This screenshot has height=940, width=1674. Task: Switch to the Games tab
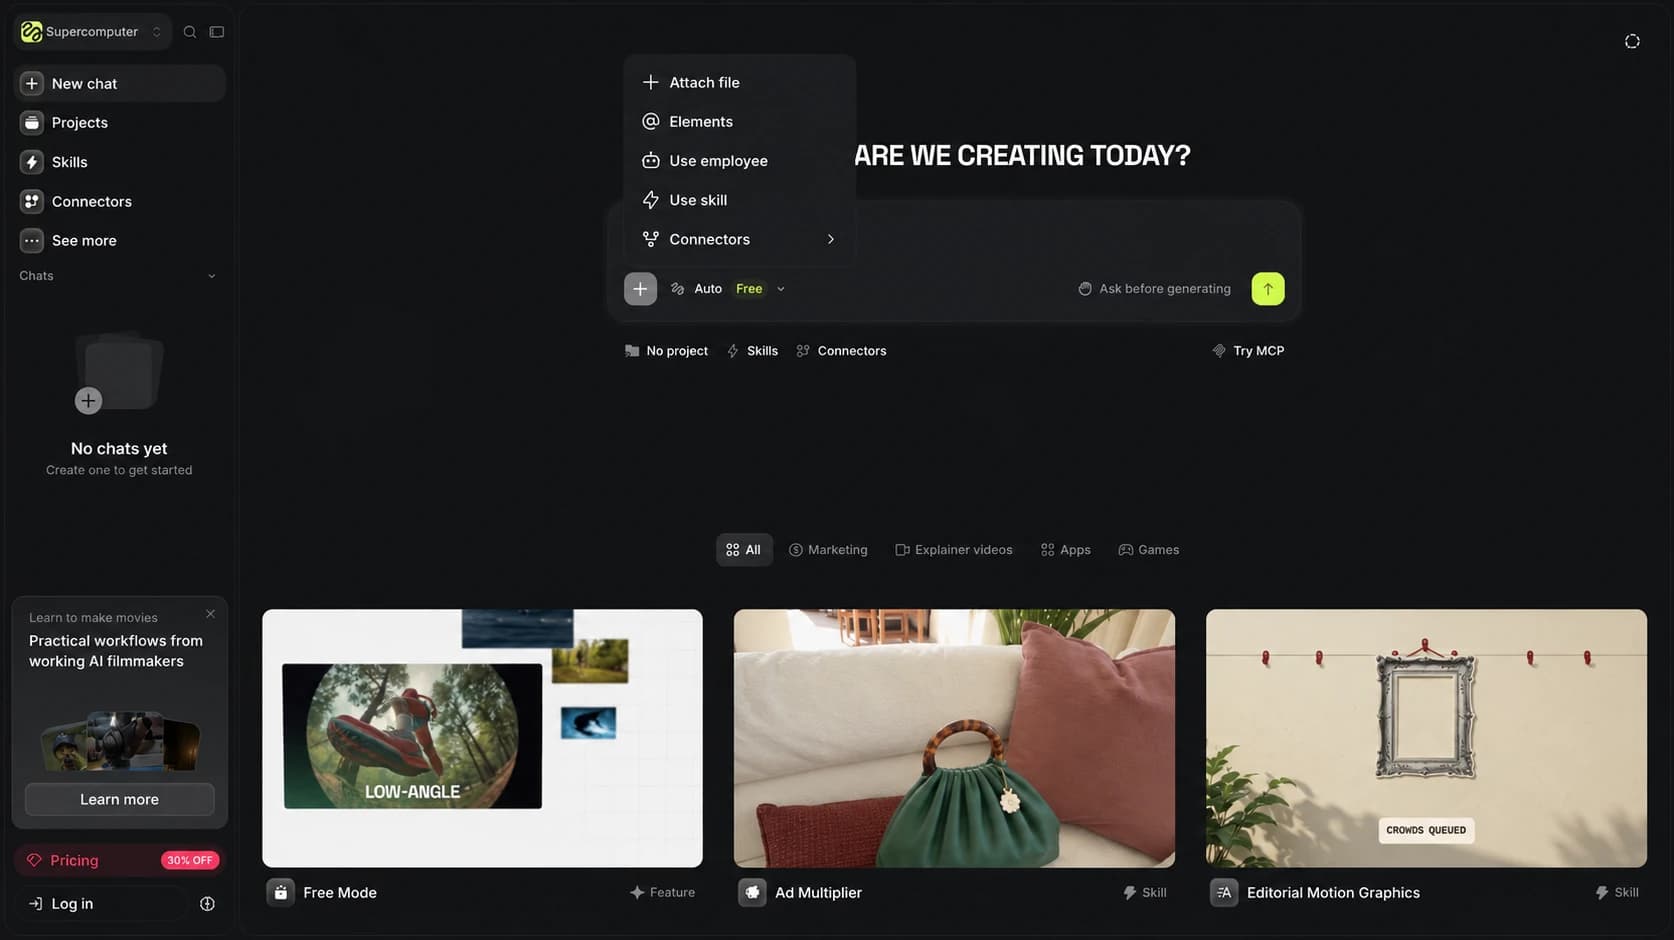pyautogui.click(x=1148, y=550)
